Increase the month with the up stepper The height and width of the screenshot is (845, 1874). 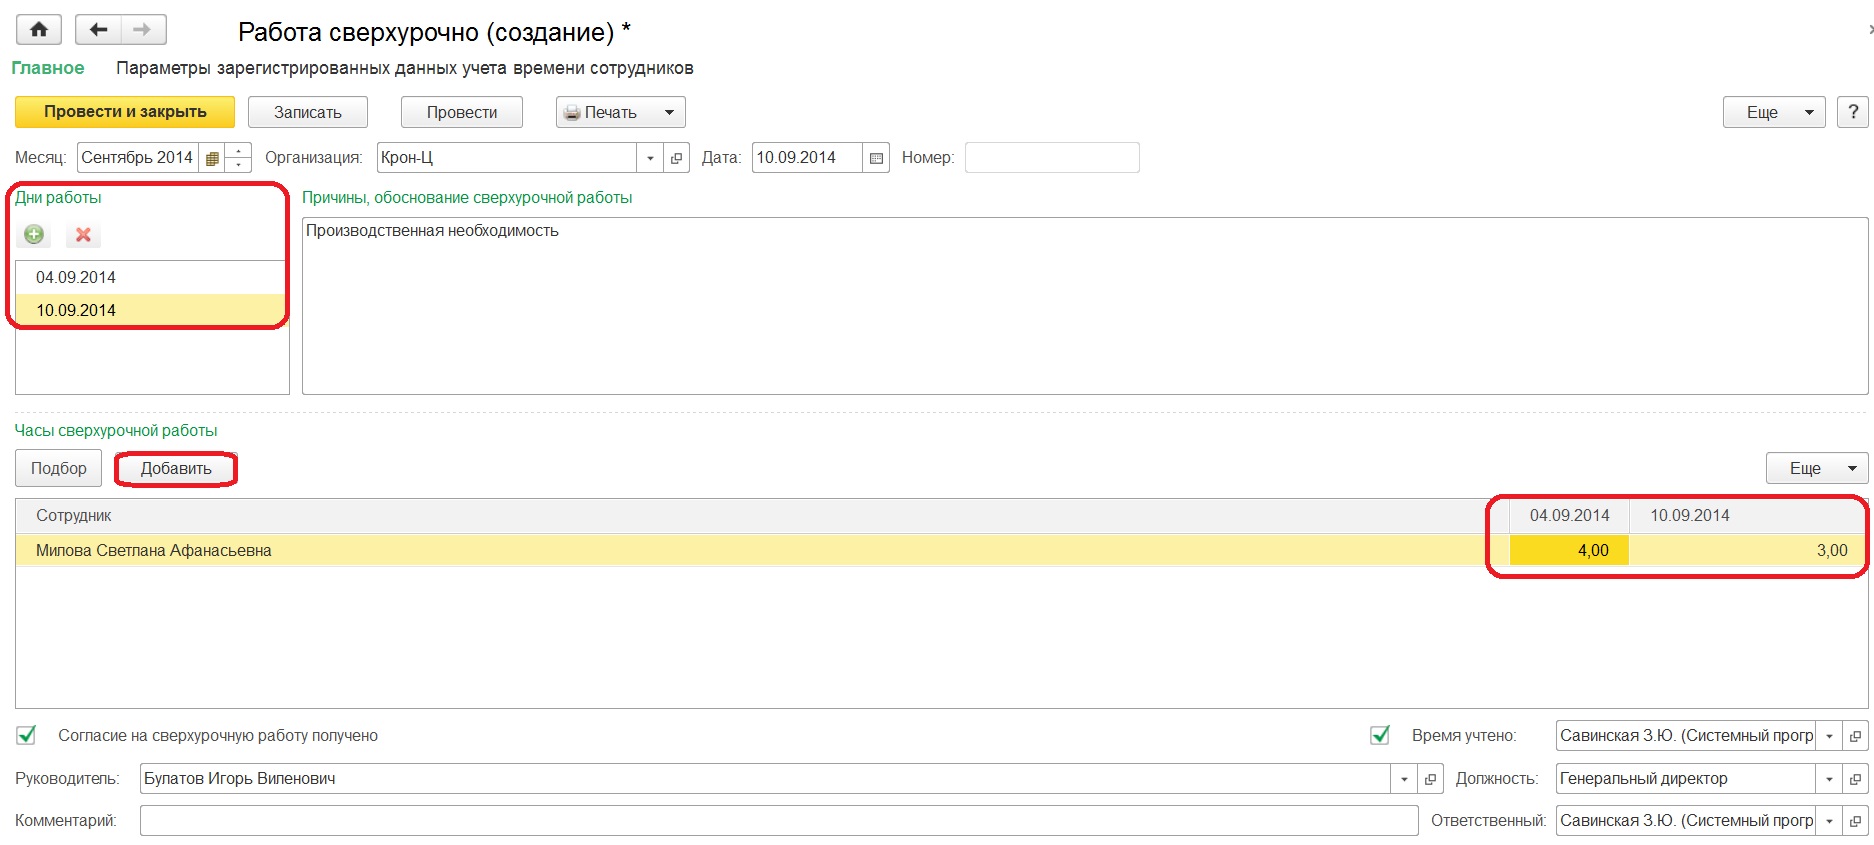[x=238, y=151]
